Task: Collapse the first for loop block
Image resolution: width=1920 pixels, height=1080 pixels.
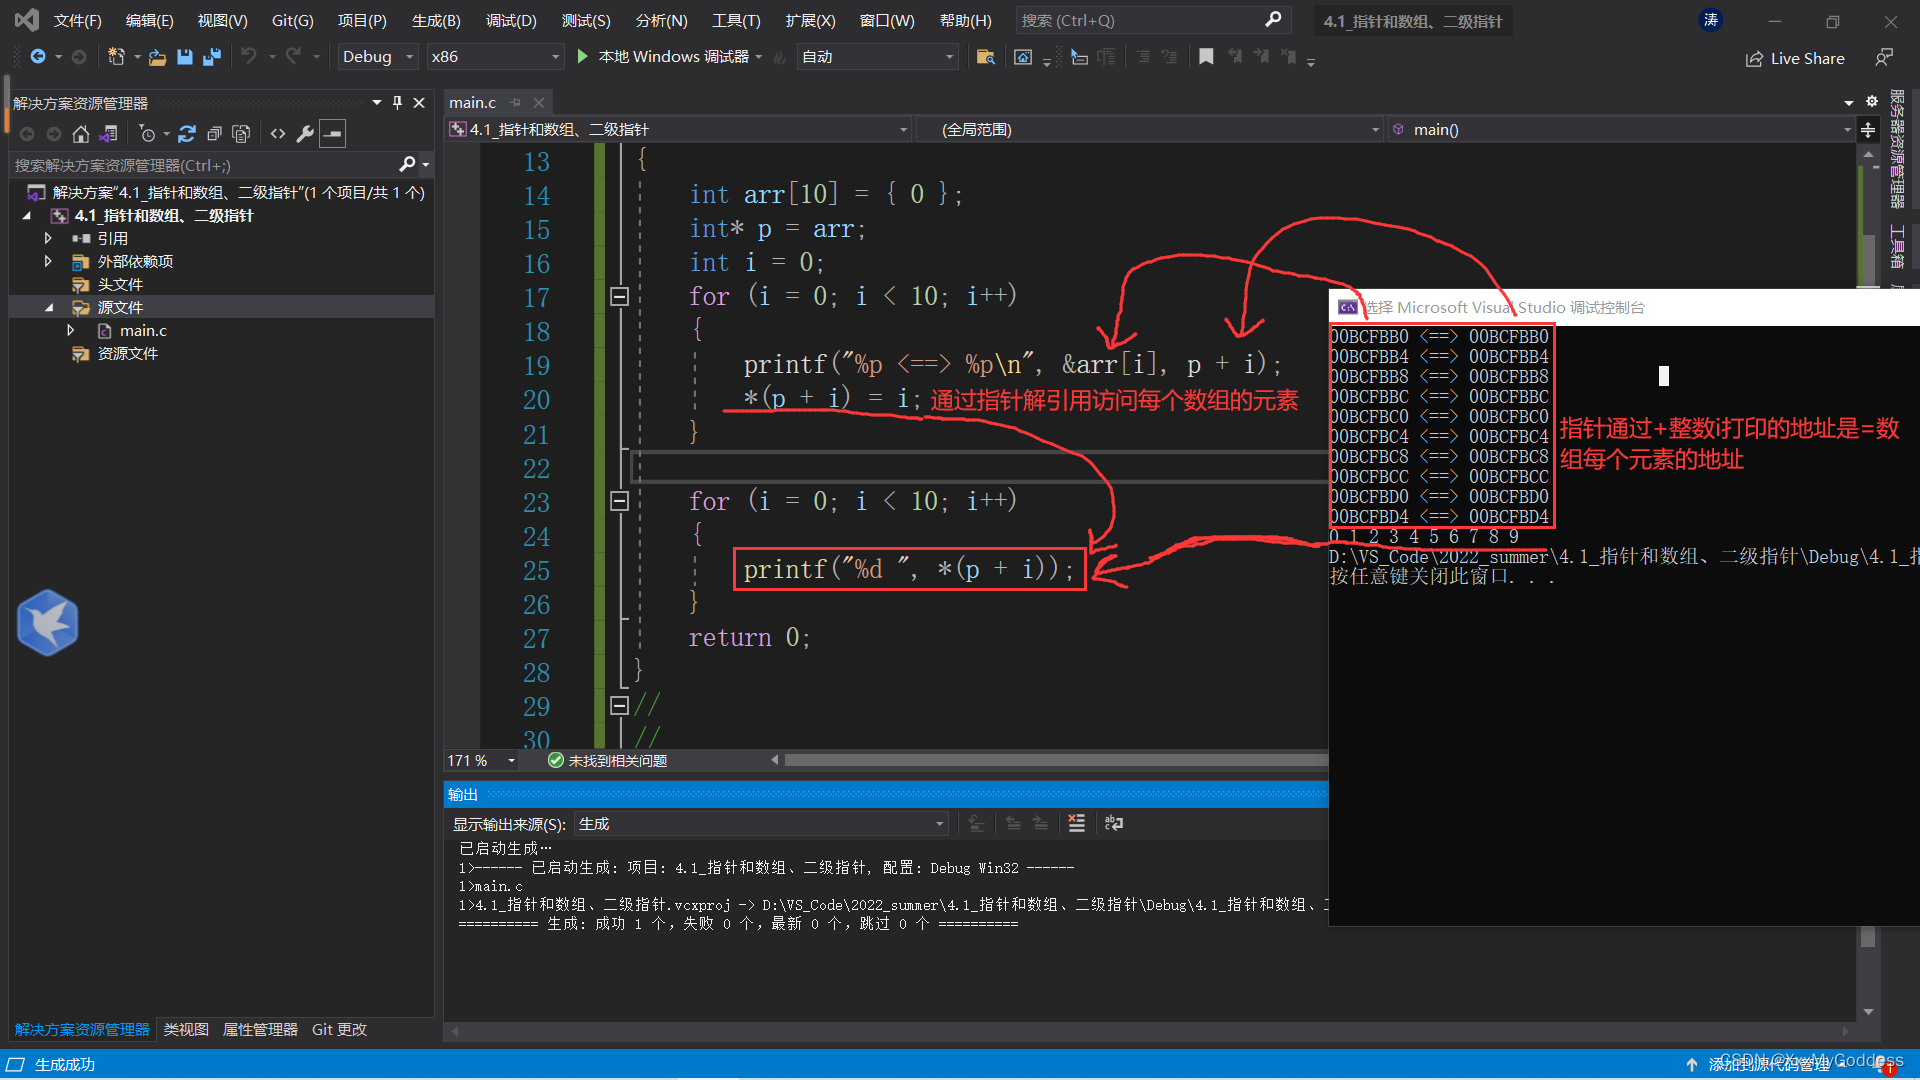Action: point(619,296)
